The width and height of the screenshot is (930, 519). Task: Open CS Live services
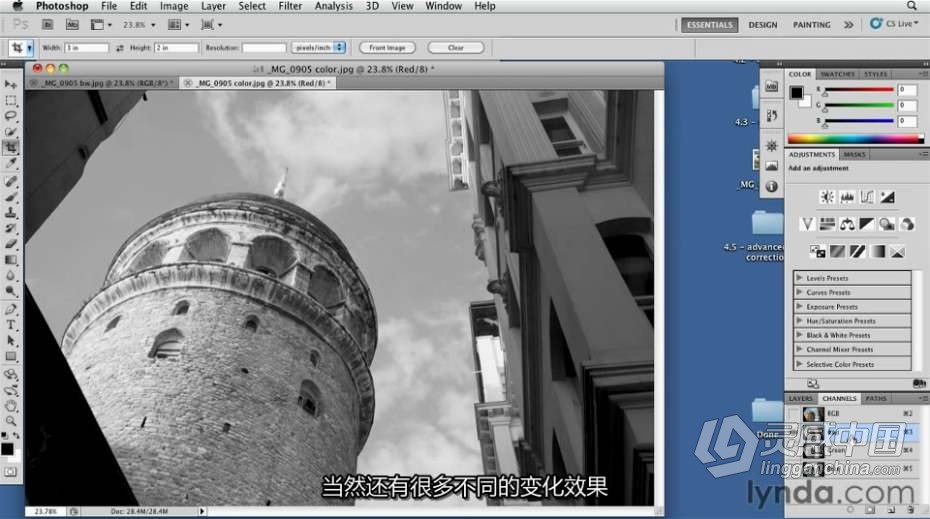tap(894, 24)
